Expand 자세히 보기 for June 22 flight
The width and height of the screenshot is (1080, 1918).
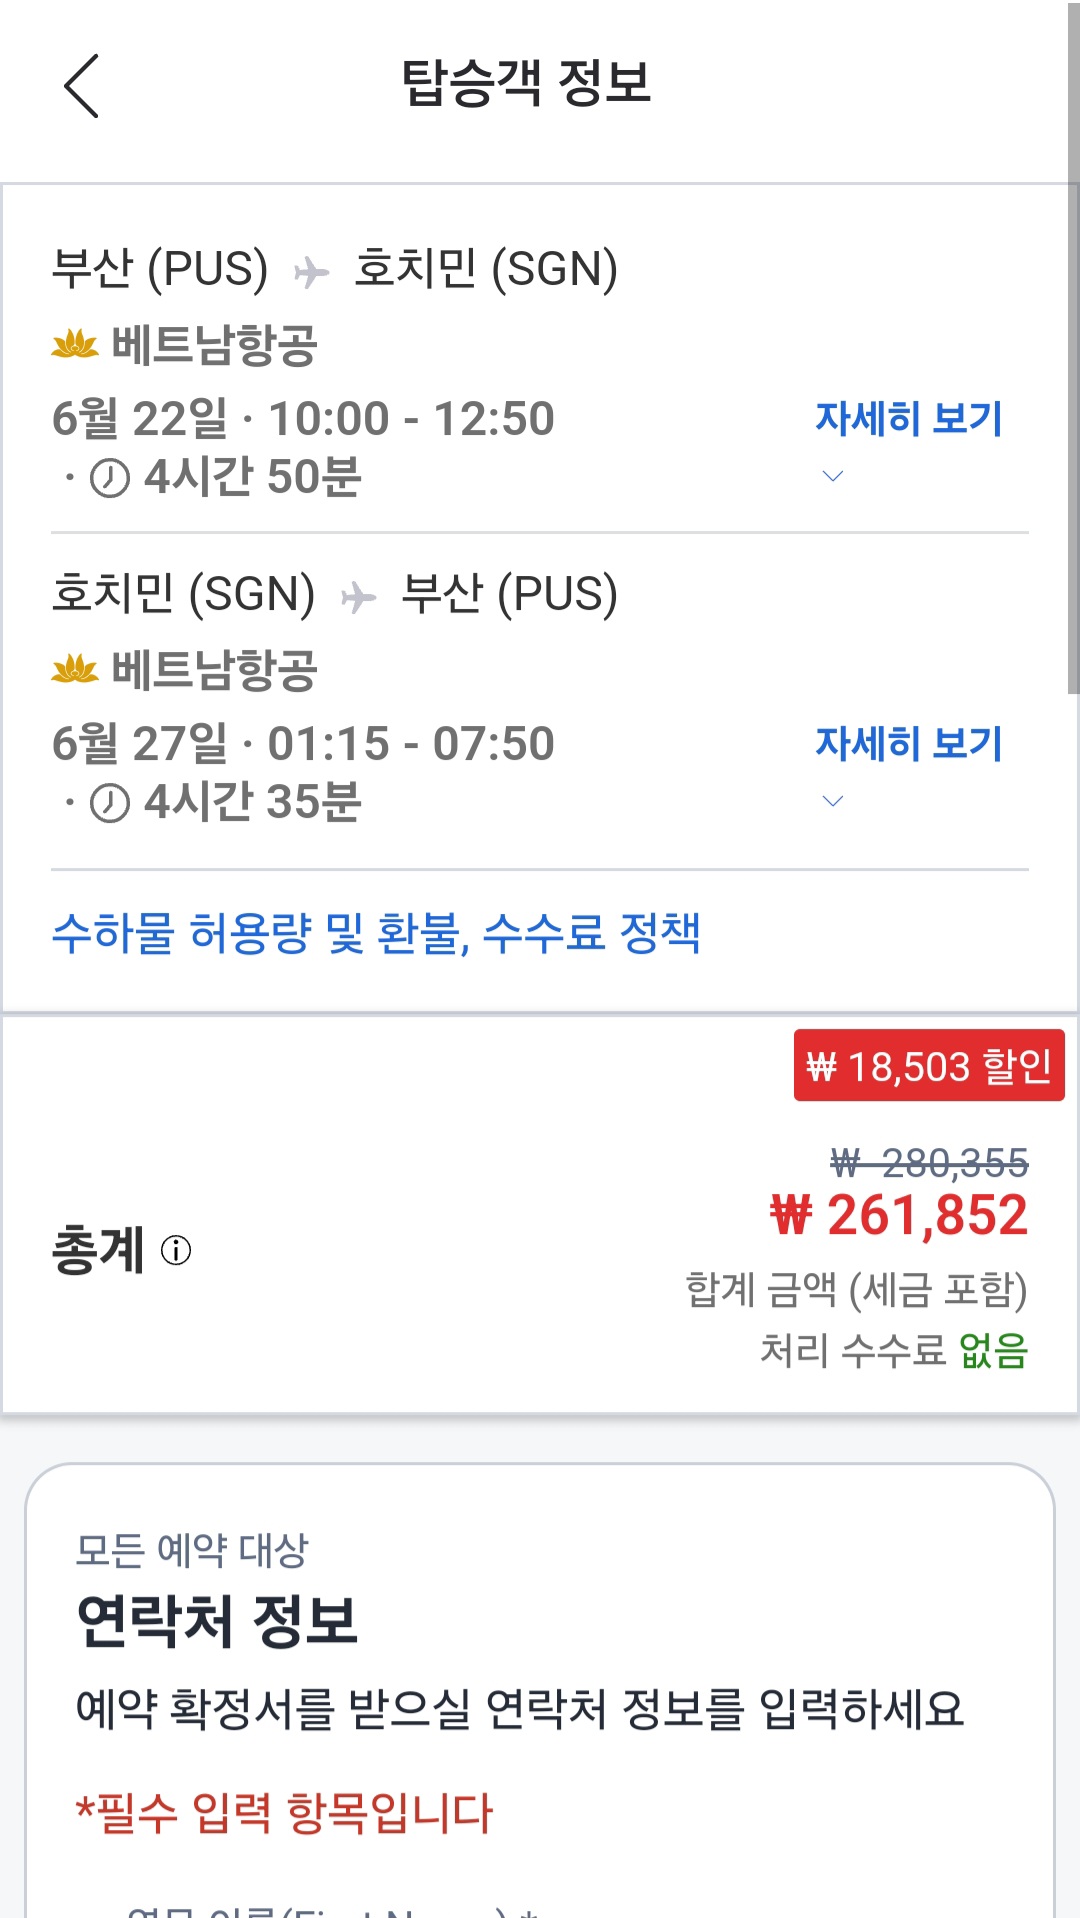(x=908, y=418)
